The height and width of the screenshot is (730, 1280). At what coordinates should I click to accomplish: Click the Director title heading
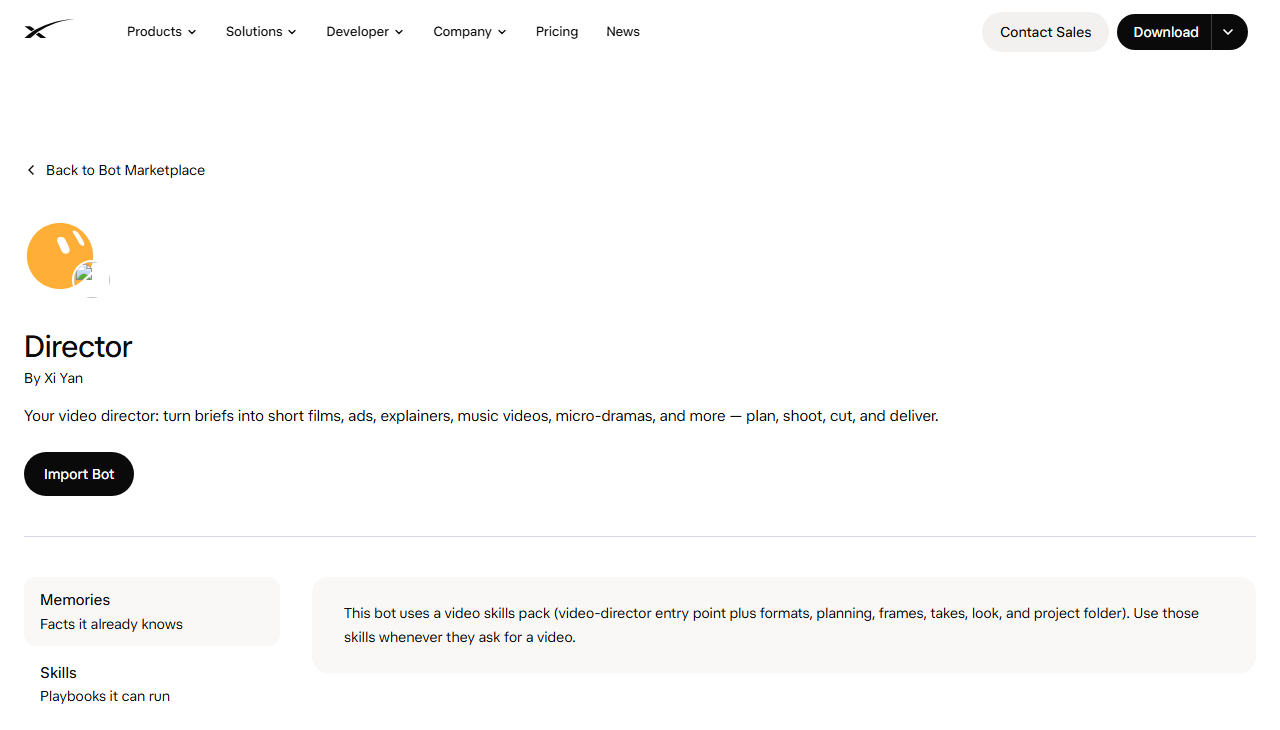pyautogui.click(x=78, y=346)
